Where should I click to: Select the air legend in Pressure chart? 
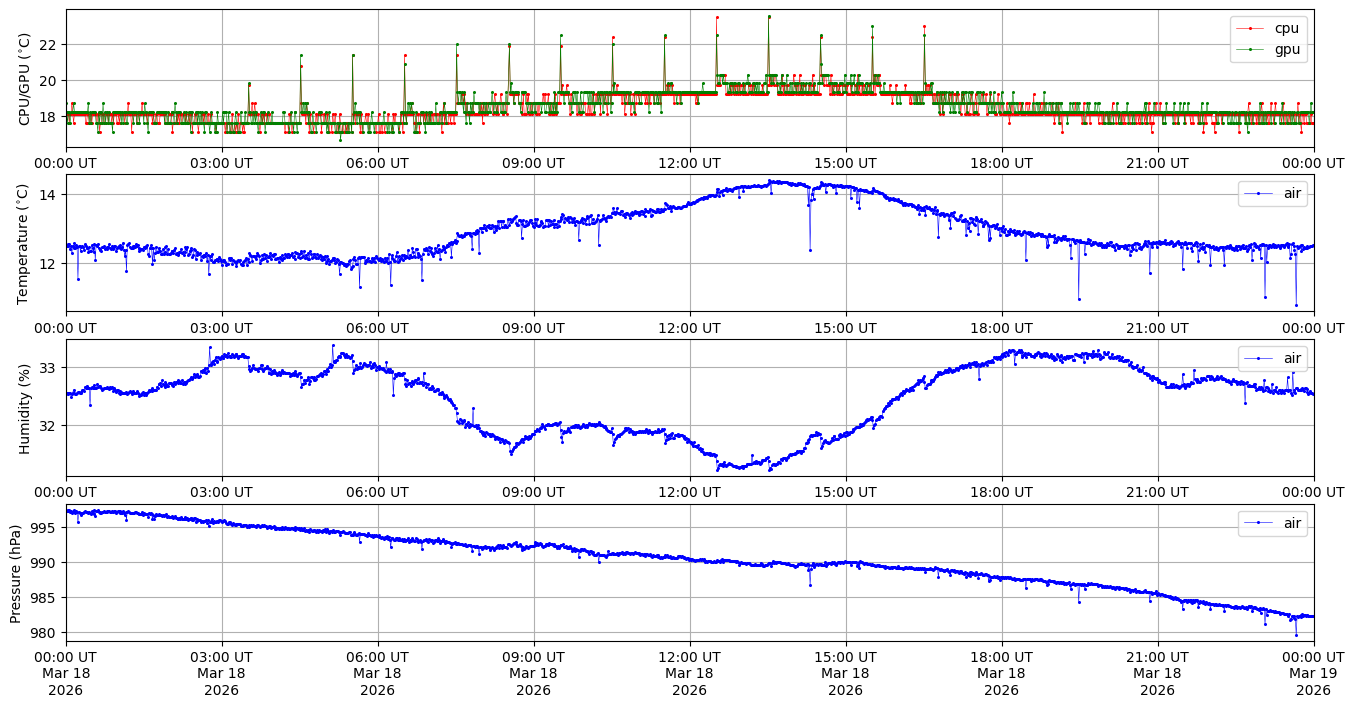[1293, 523]
